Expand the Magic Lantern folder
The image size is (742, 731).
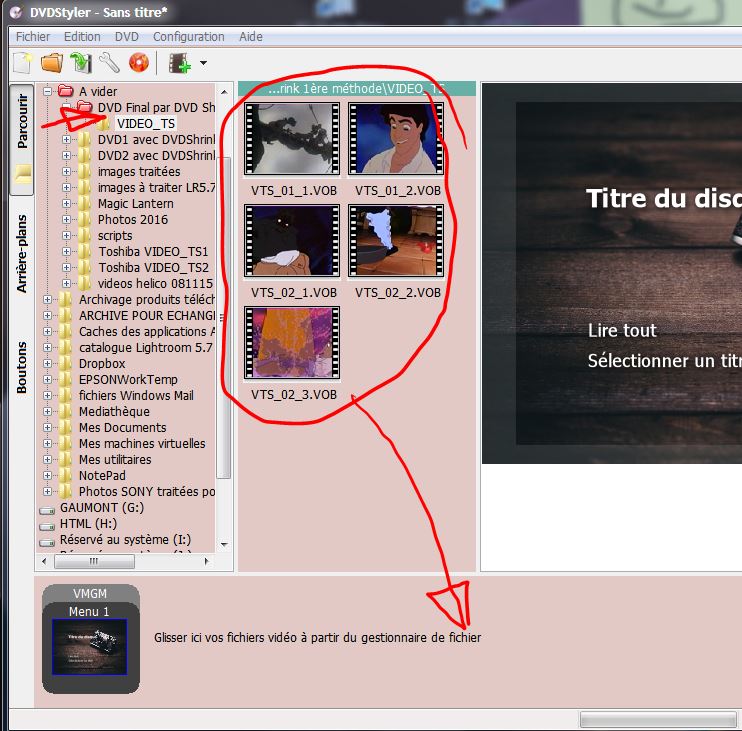[66, 203]
